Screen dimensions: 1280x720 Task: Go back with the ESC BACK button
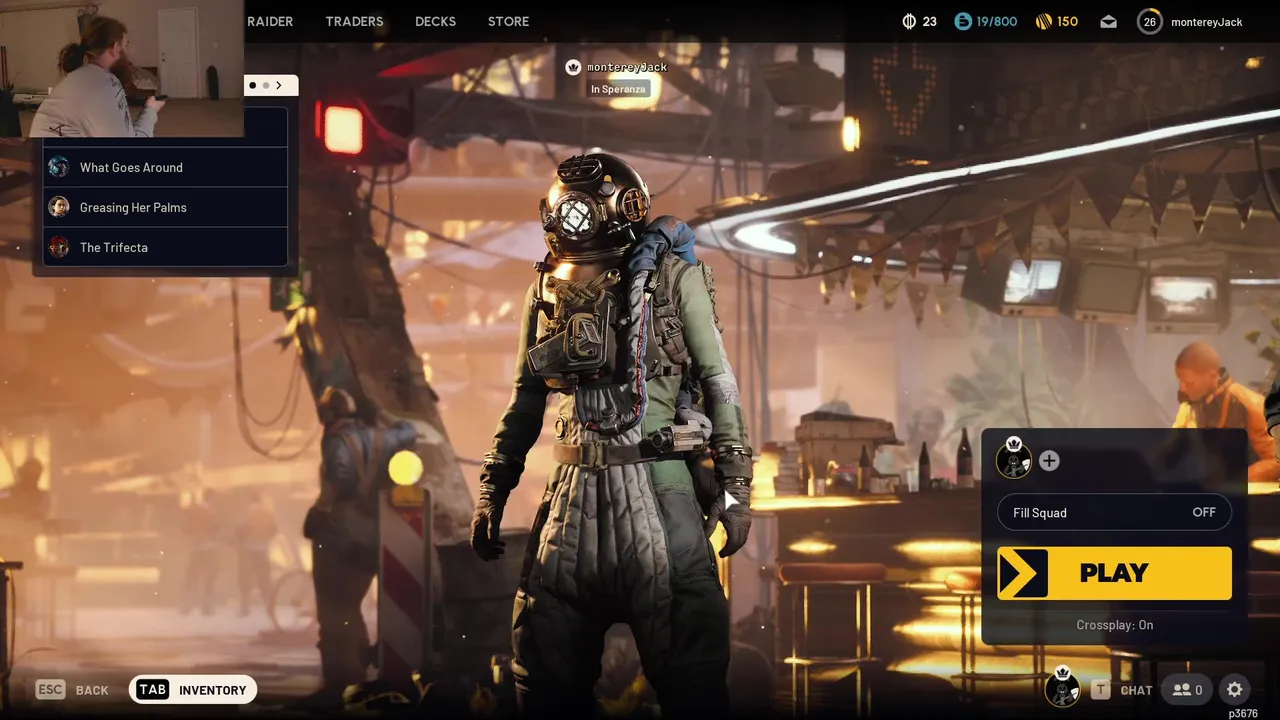tap(72, 690)
